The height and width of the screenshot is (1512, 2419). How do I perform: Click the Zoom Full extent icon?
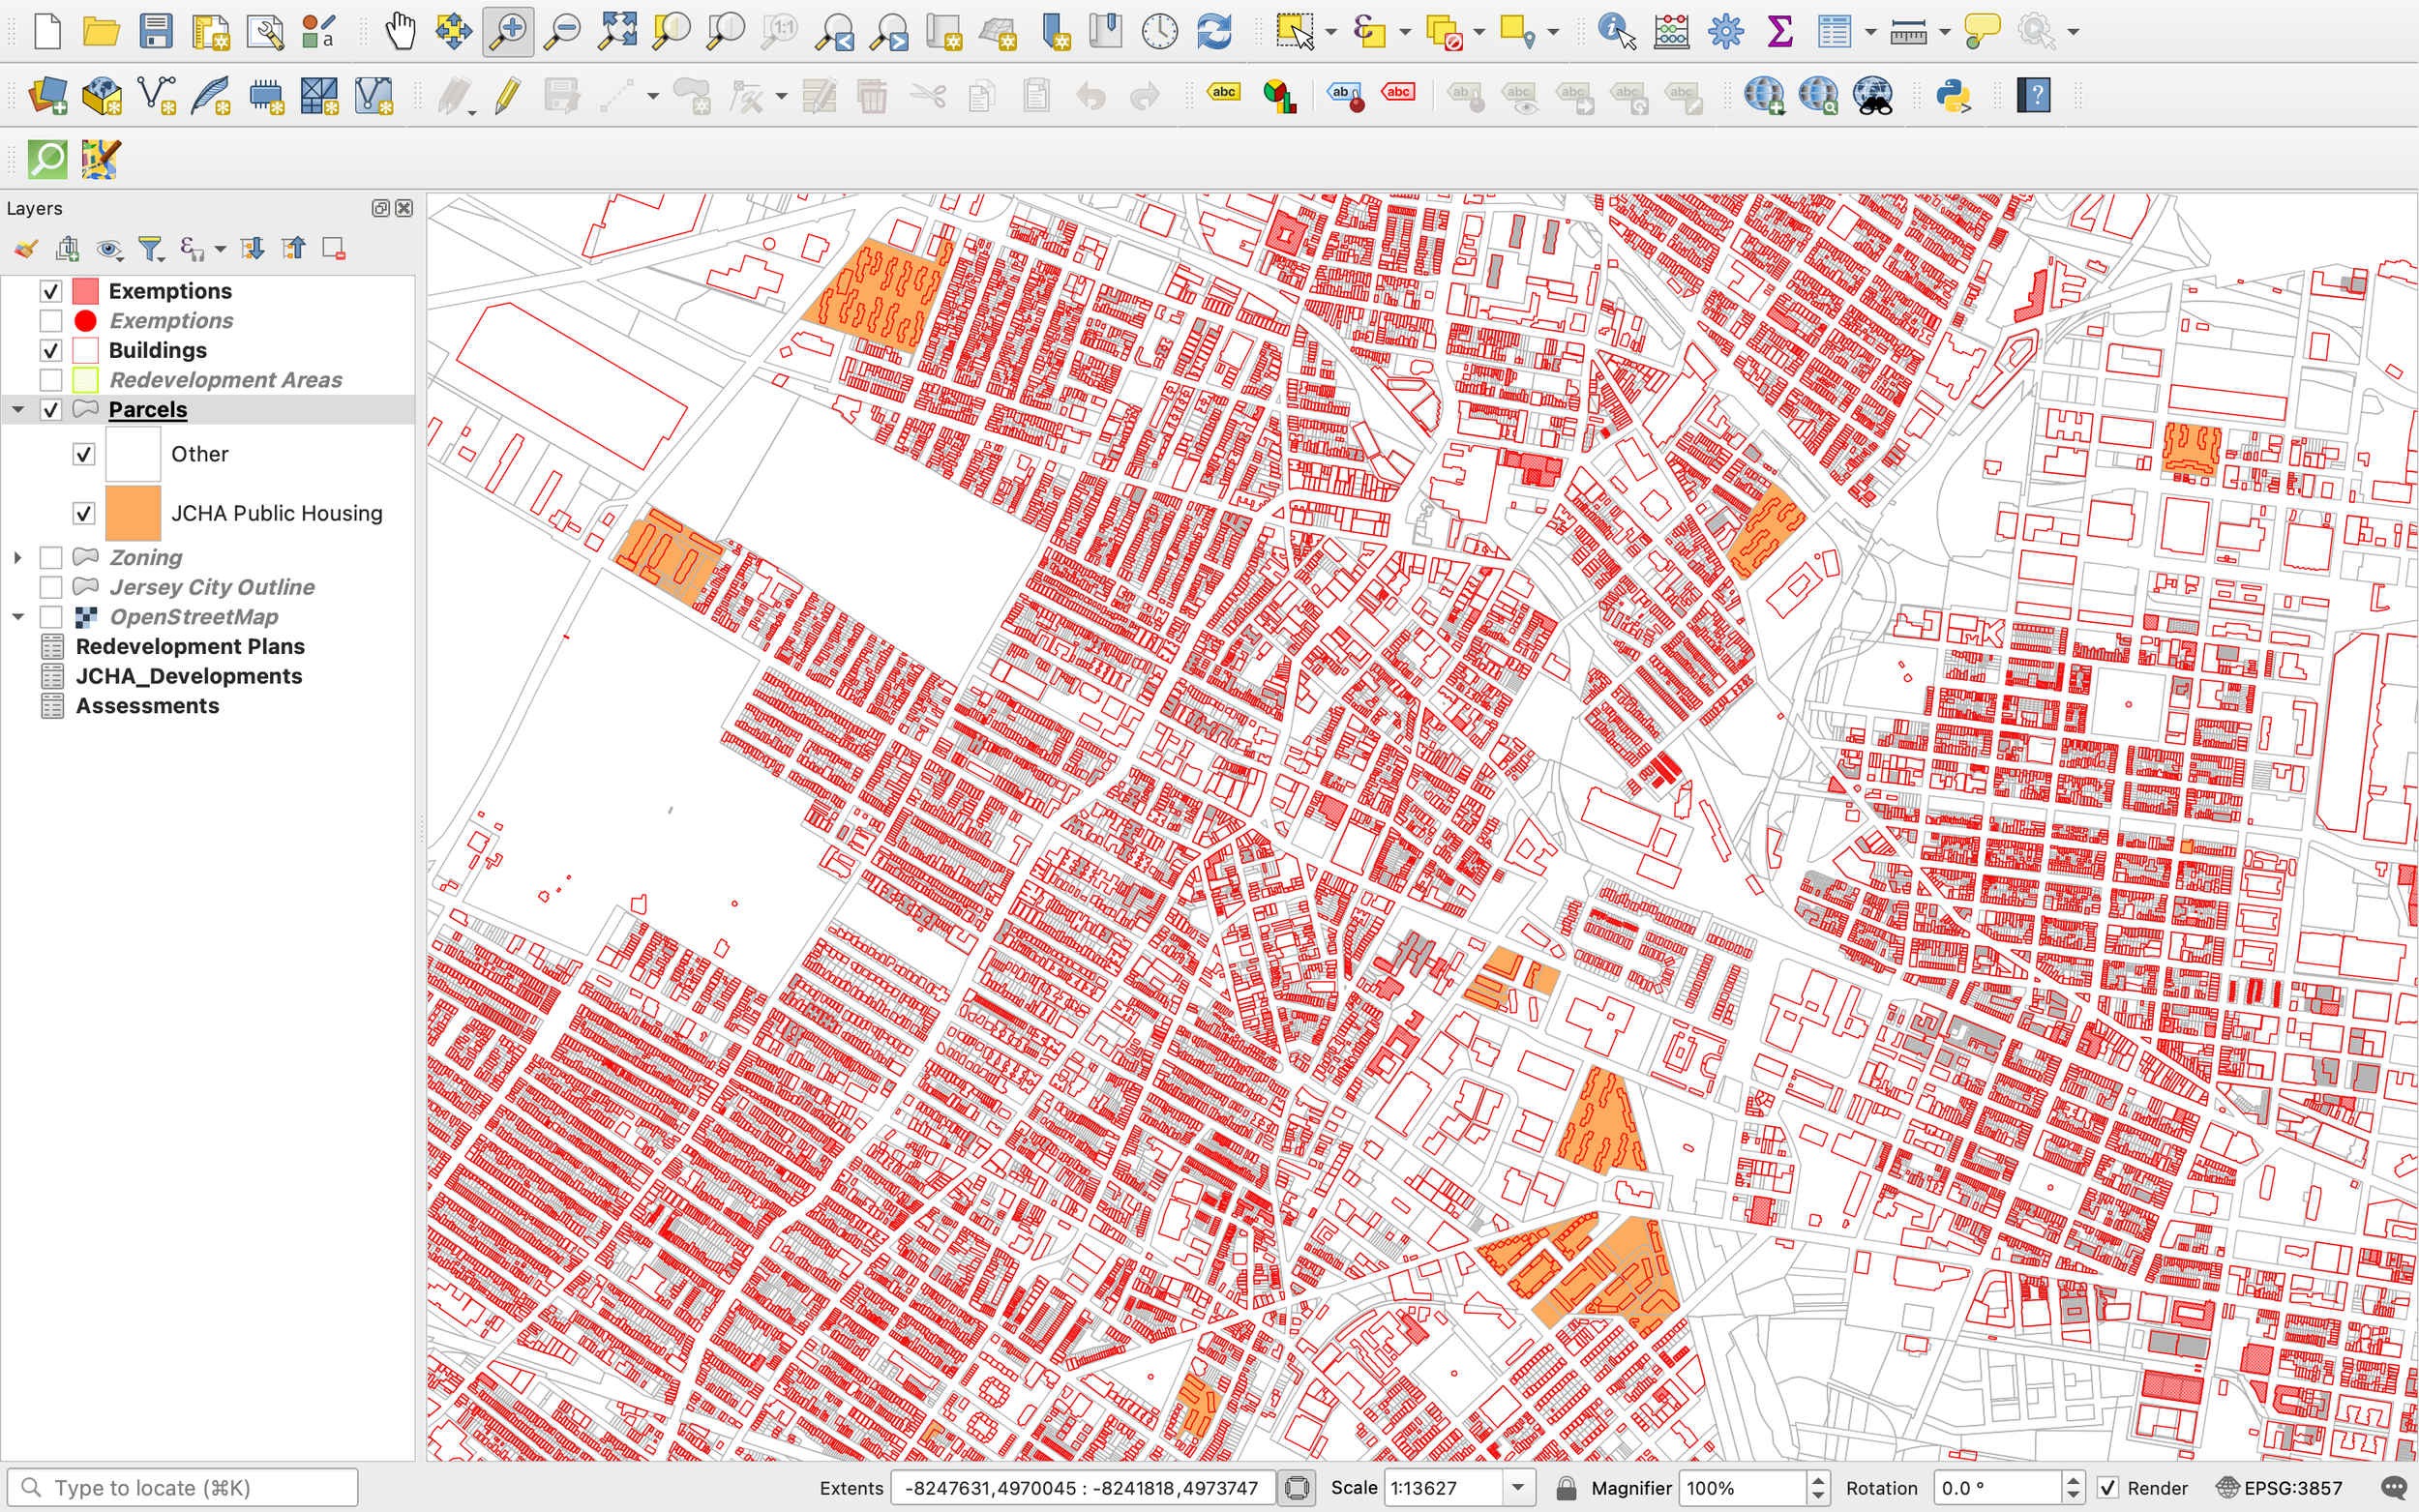(617, 31)
